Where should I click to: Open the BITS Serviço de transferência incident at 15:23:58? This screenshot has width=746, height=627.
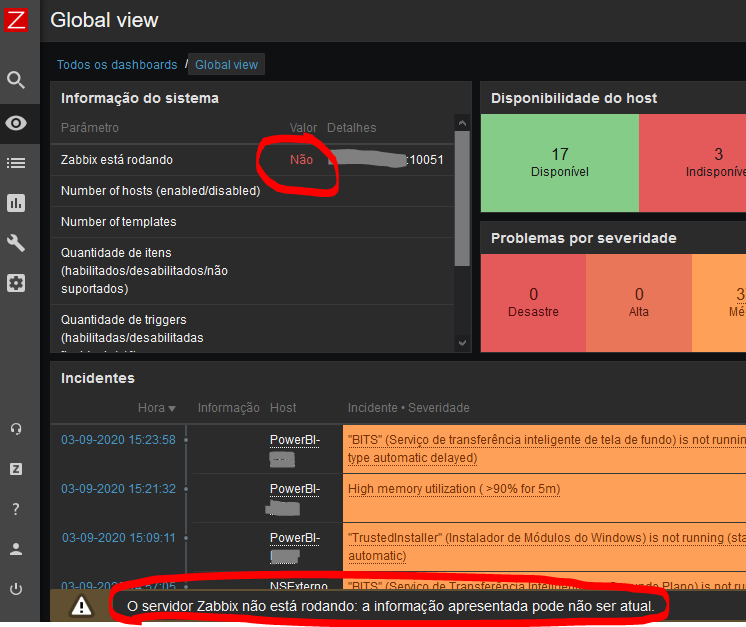pyautogui.click(x=547, y=449)
